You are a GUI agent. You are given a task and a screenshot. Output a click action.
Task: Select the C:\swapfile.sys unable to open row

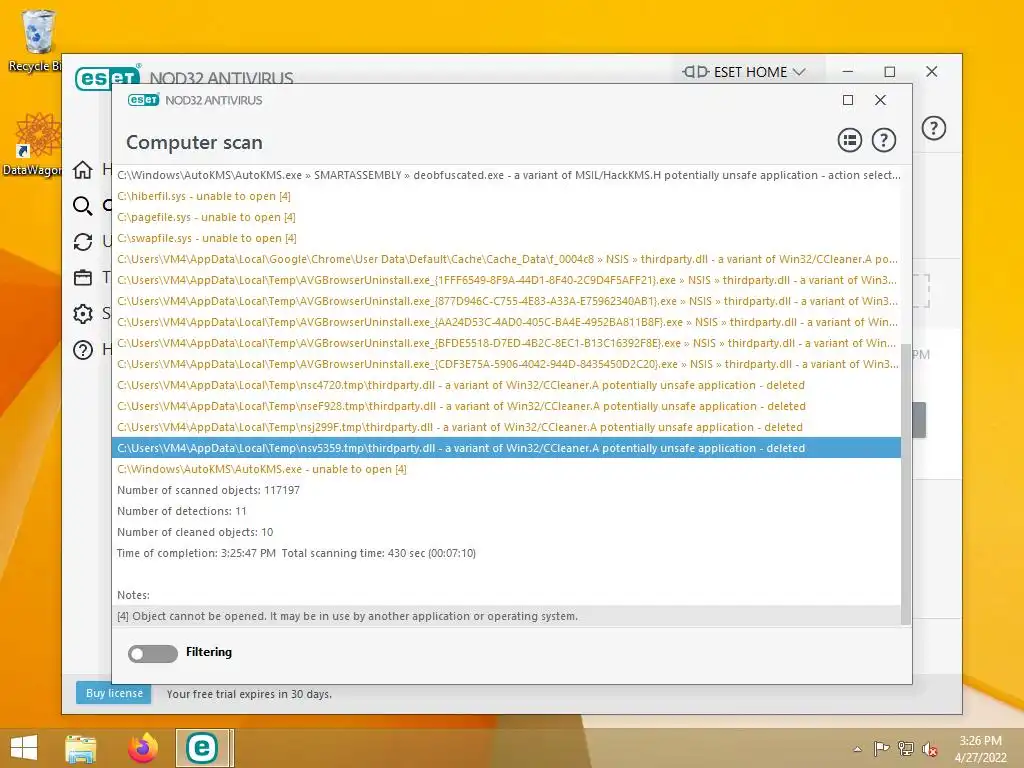(506, 238)
